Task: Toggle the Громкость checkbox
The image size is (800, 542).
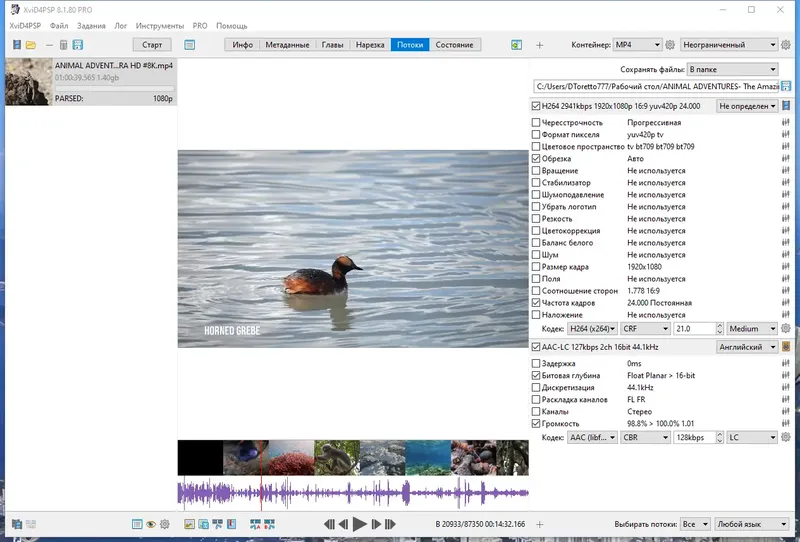Action: pos(537,423)
